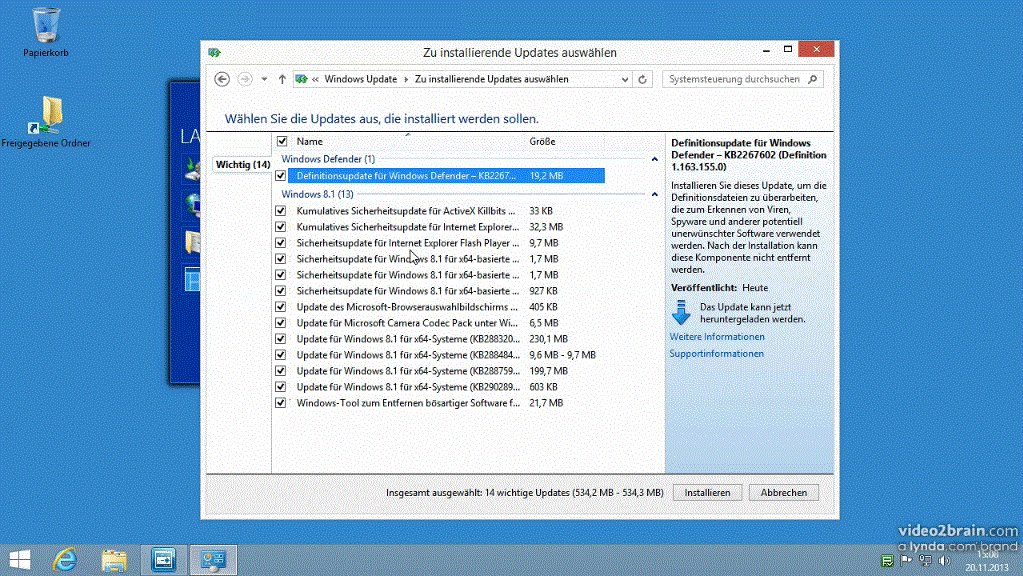Switch to the Server Manager taskbar app
This screenshot has height=576, width=1023.
pos(163,560)
